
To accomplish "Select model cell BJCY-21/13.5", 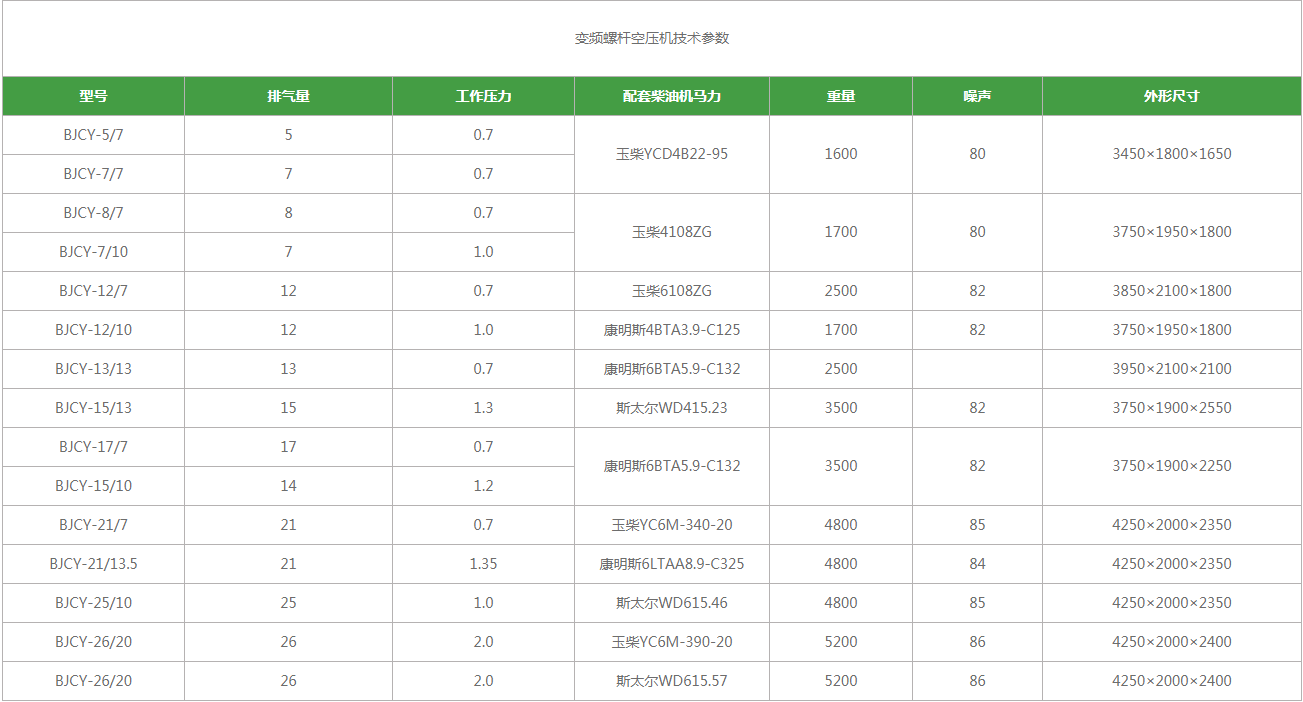I will pyautogui.click(x=93, y=564).
